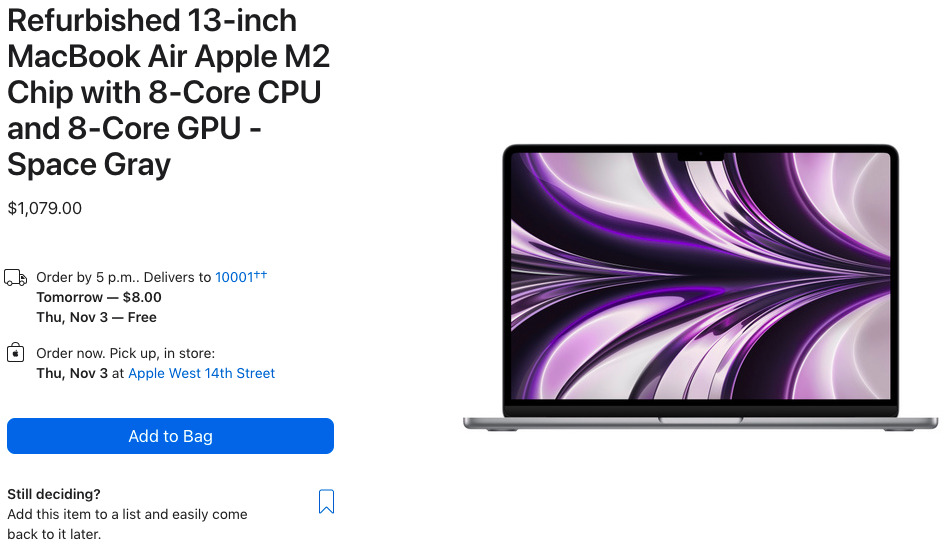Click the Order now. Pick up, in store text

click(x=126, y=353)
